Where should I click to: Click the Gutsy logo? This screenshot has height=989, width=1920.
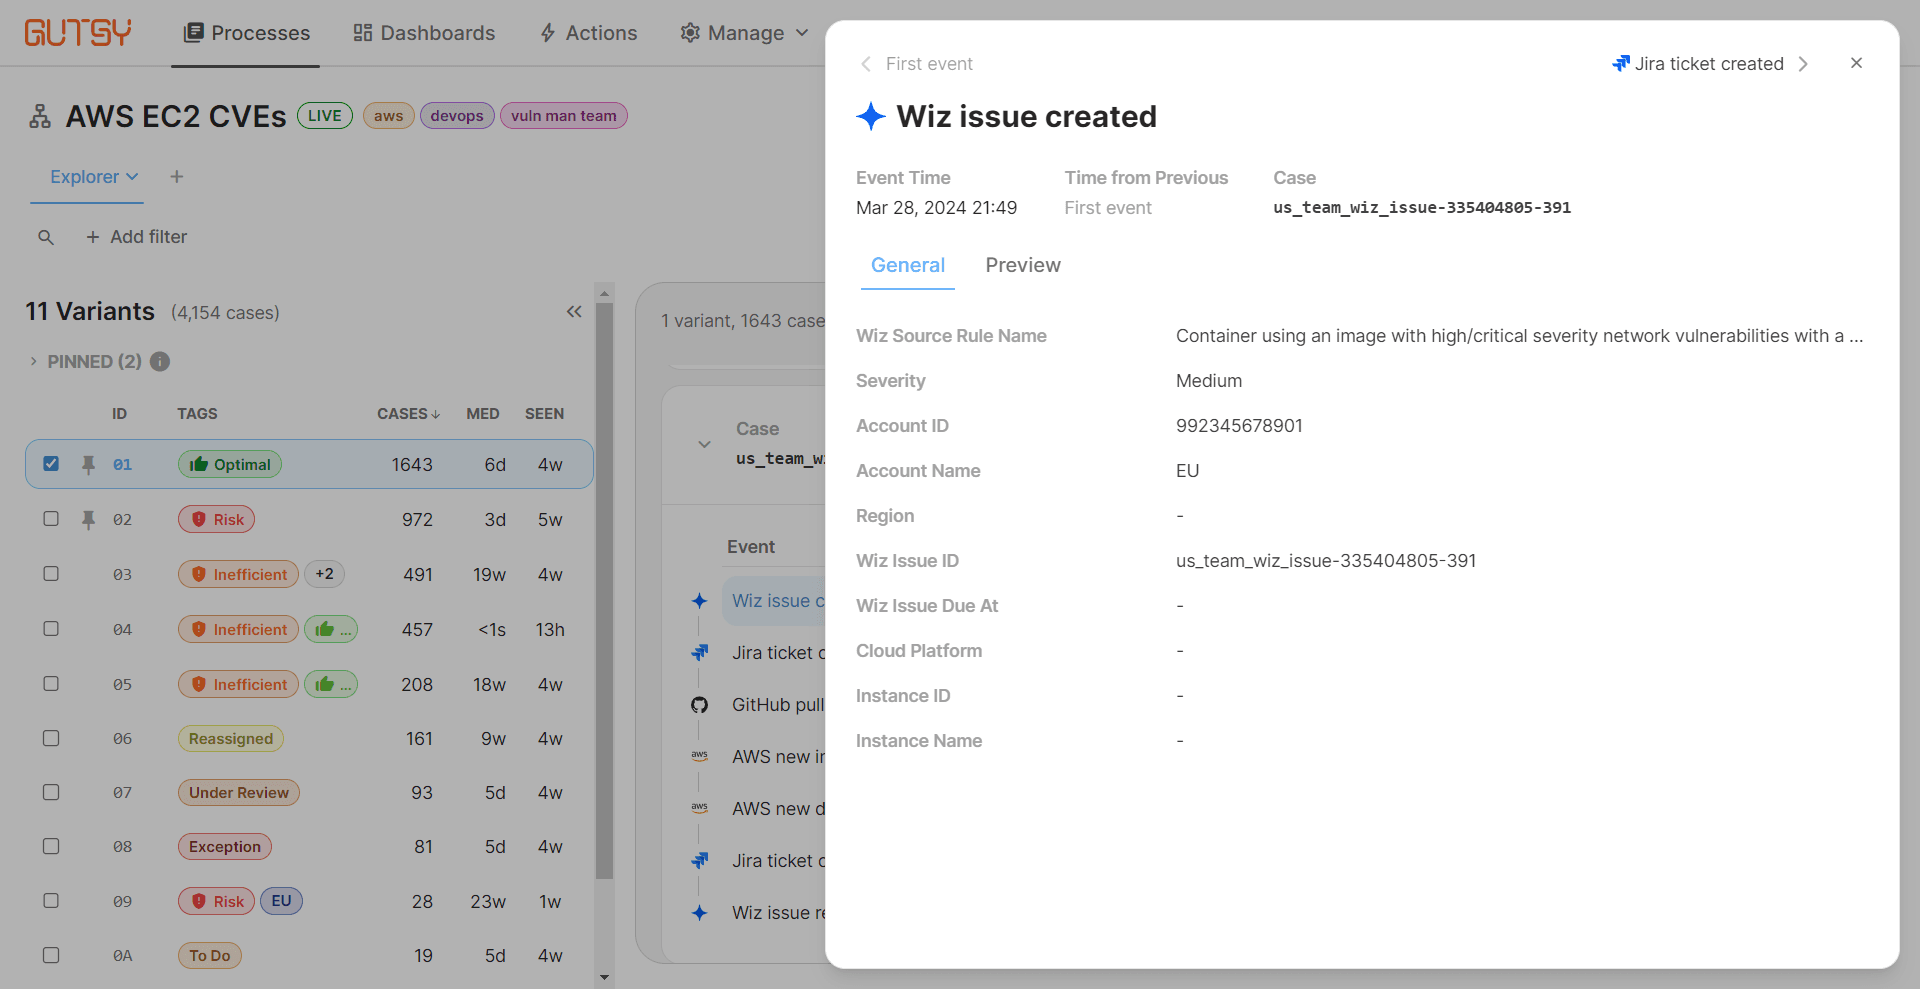click(x=78, y=33)
